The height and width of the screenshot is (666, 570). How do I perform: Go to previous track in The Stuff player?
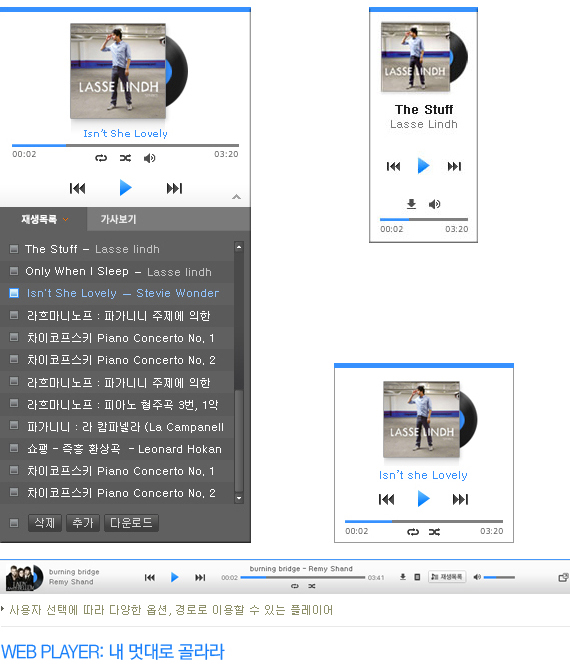tap(393, 166)
